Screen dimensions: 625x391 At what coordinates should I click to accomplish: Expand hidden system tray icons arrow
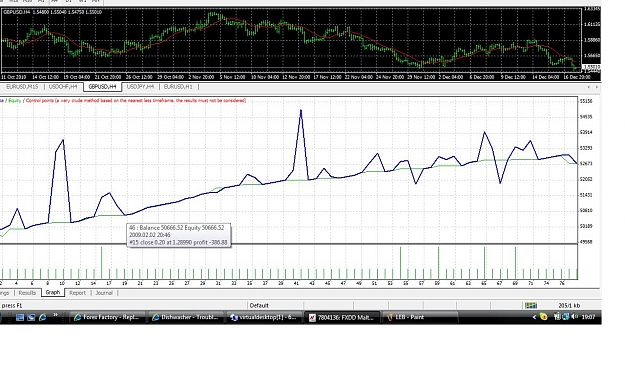click(x=534, y=317)
